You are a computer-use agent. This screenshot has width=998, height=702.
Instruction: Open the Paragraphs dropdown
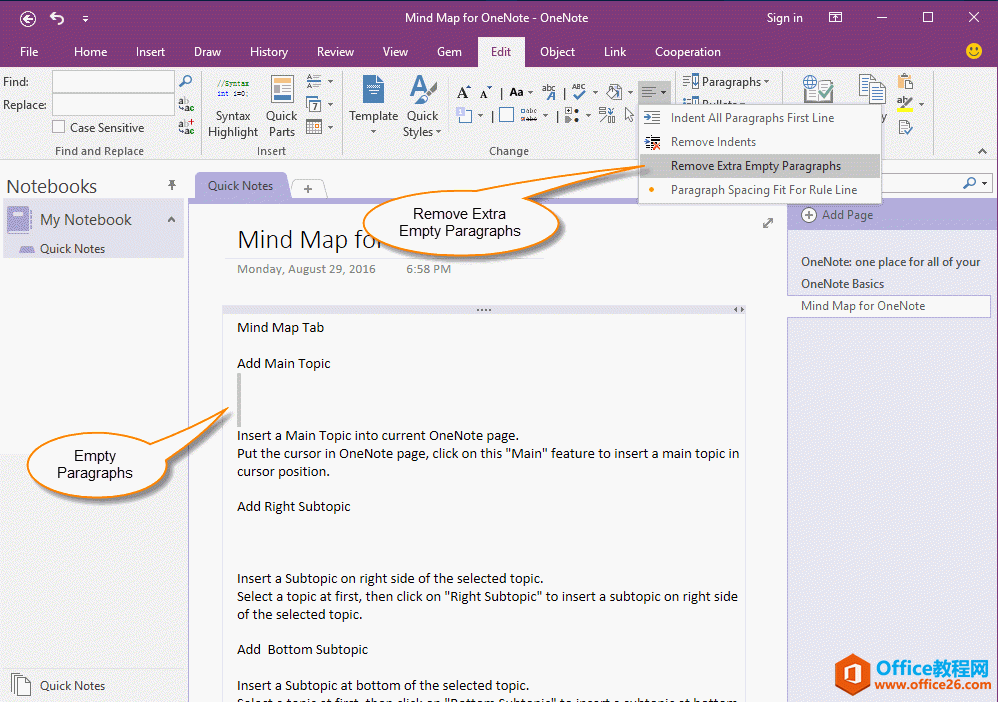click(x=726, y=81)
